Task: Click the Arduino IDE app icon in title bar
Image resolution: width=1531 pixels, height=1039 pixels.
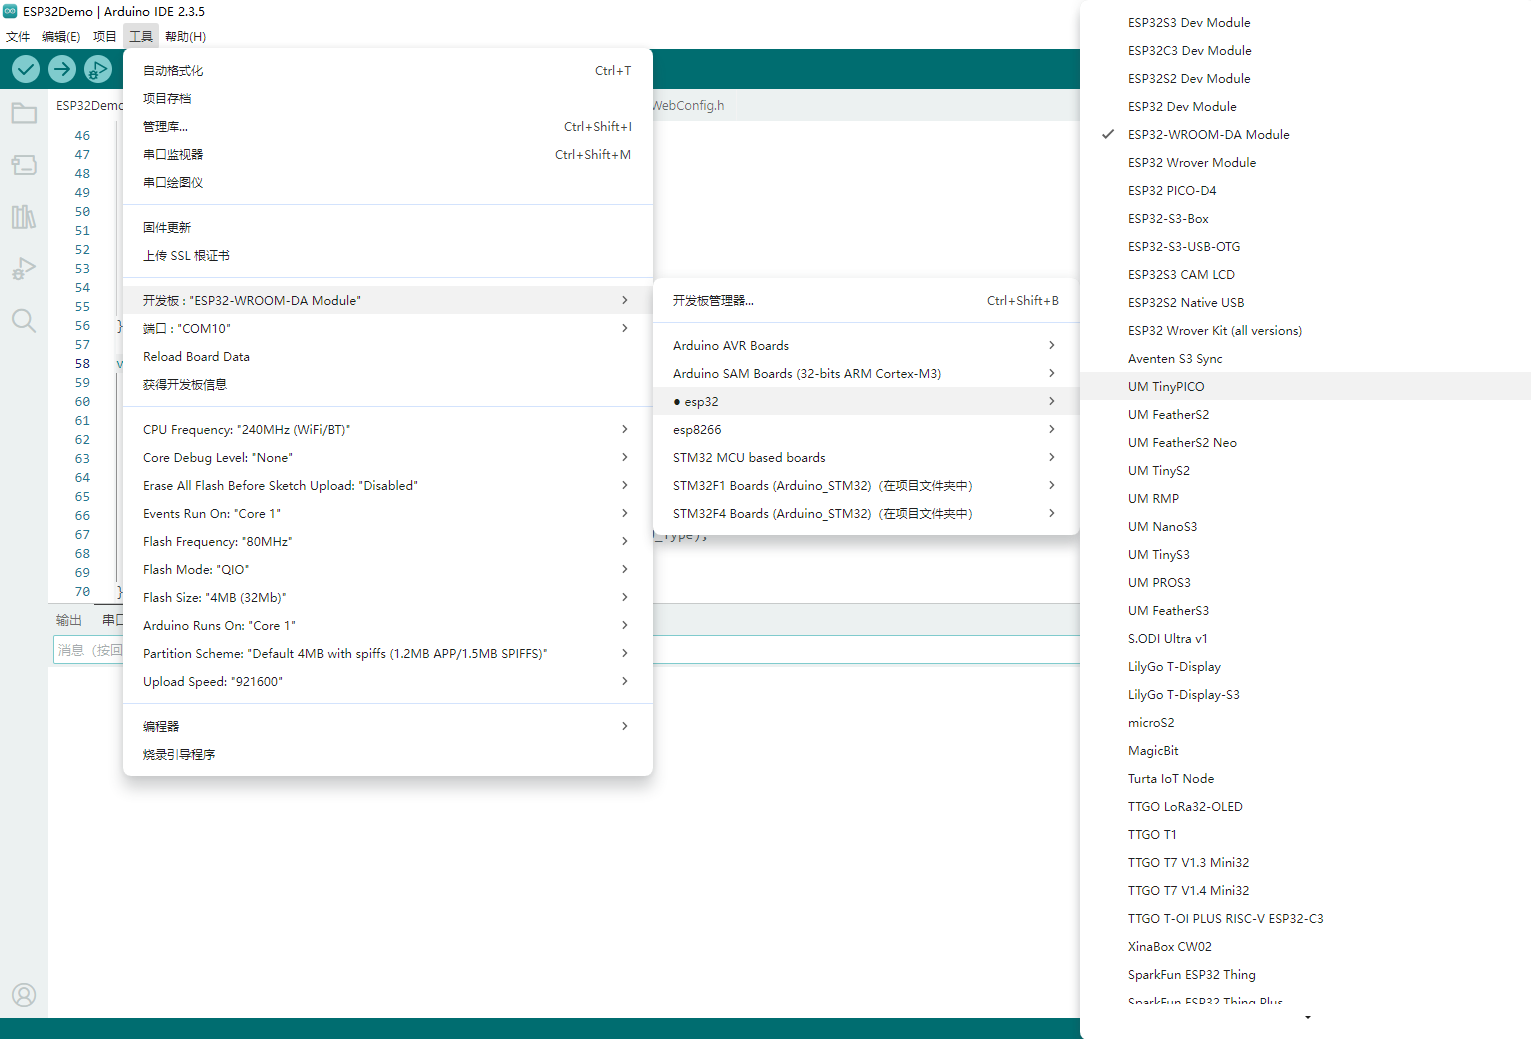Action: coord(10,11)
